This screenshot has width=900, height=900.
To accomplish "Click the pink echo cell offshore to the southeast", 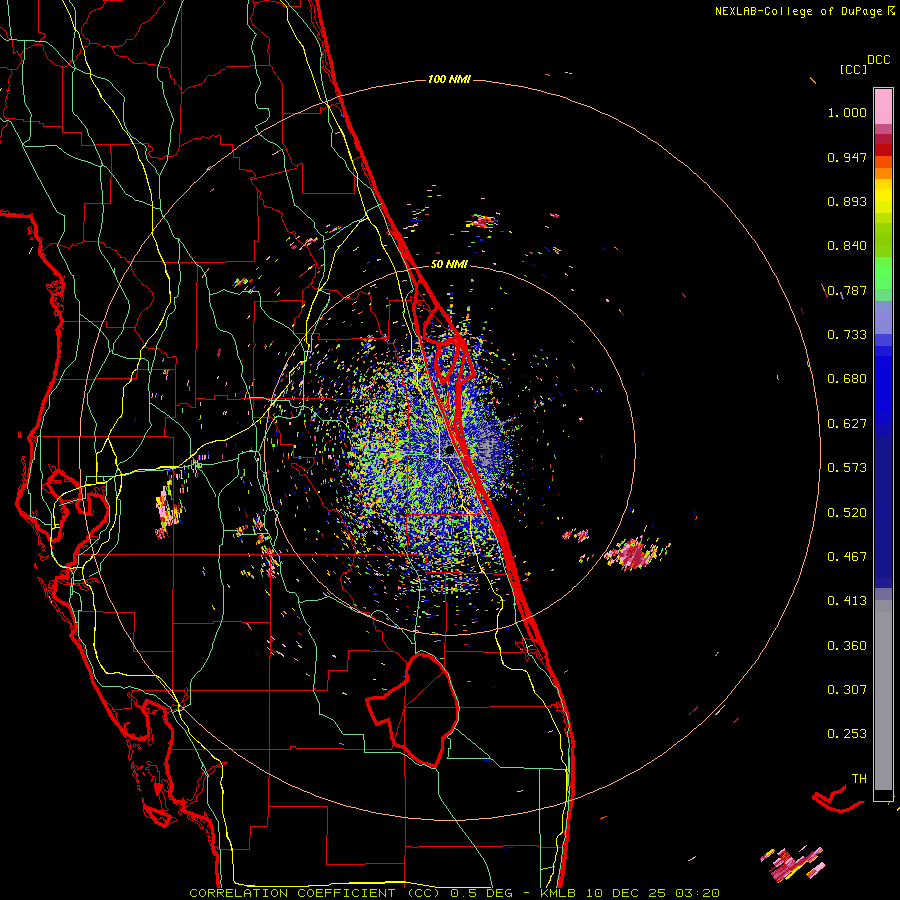I will (636, 553).
